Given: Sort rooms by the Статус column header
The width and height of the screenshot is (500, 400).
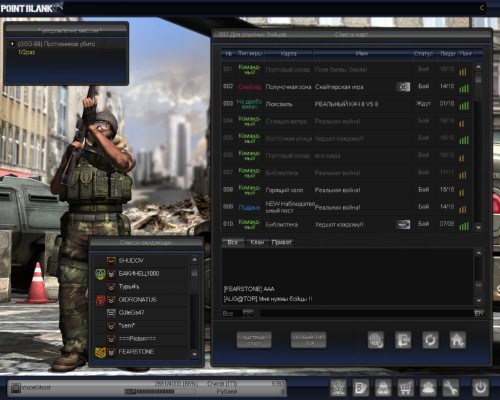Looking at the screenshot, I should 423,53.
